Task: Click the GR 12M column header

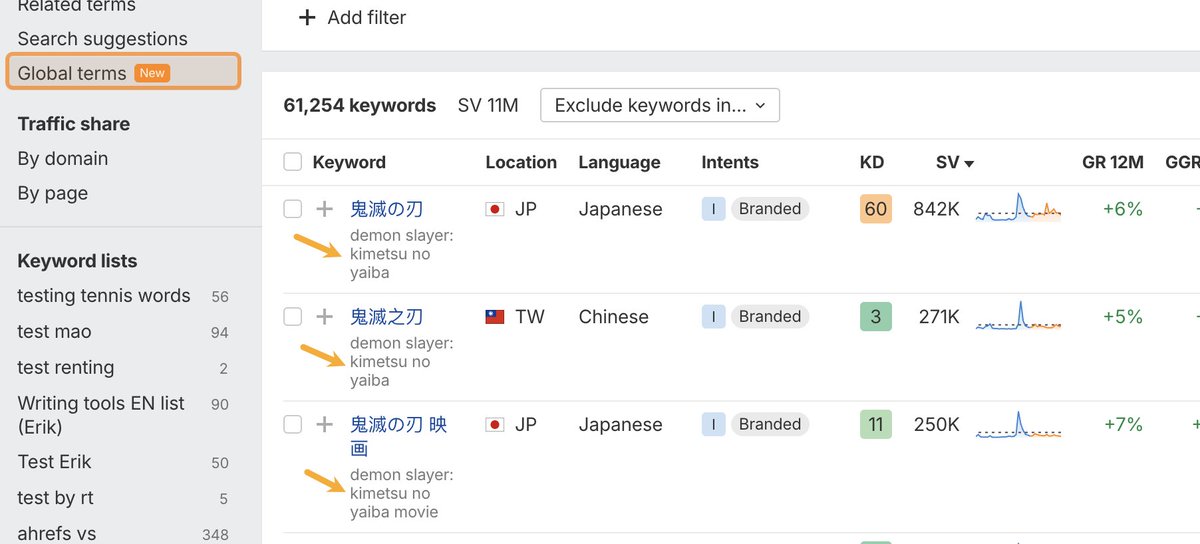Action: [x=1112, y=162]
